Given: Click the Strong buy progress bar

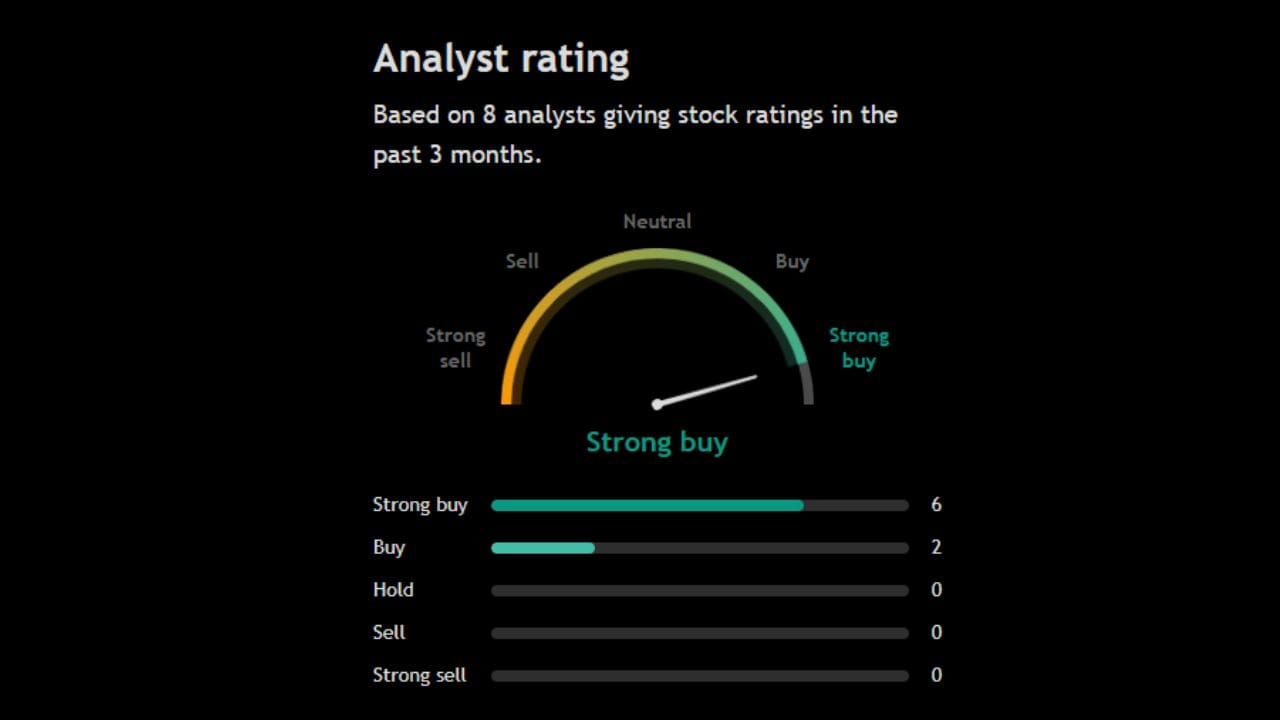Looking at the screenshot, I should coord(699,505).
